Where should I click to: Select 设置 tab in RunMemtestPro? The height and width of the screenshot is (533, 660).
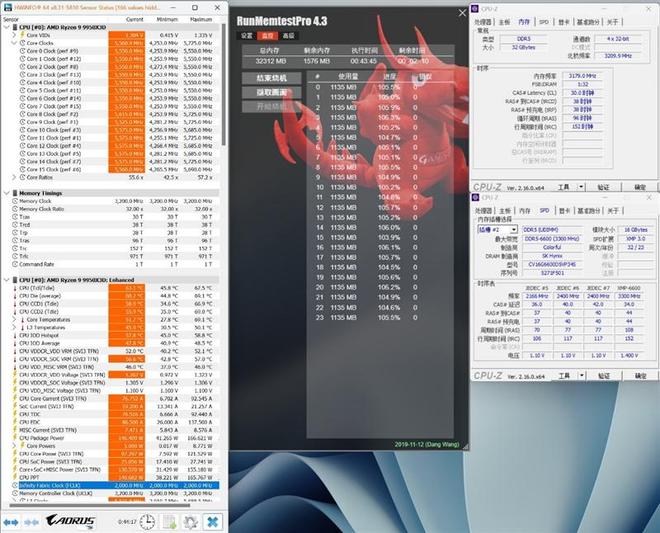pyautogui.click(x=247, y=36)
